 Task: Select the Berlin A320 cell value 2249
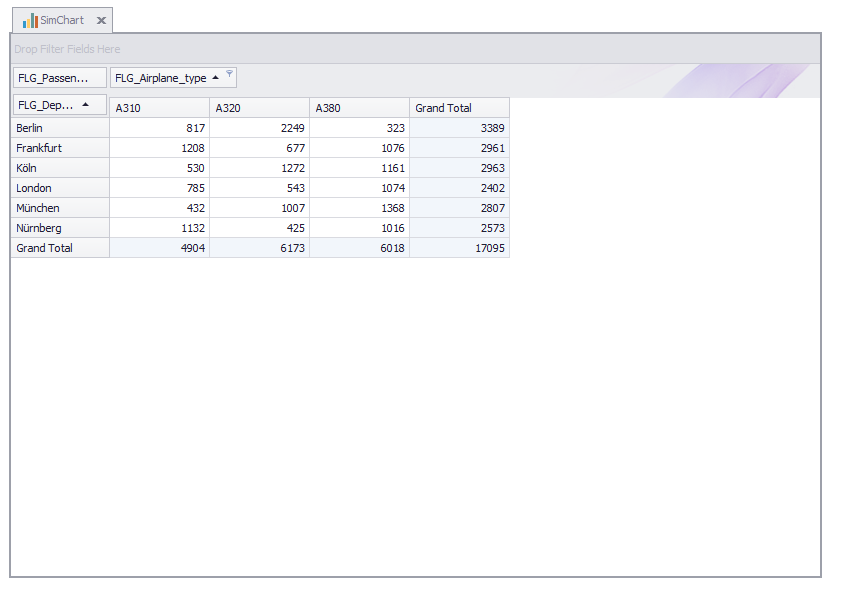[x=259, y=128]
